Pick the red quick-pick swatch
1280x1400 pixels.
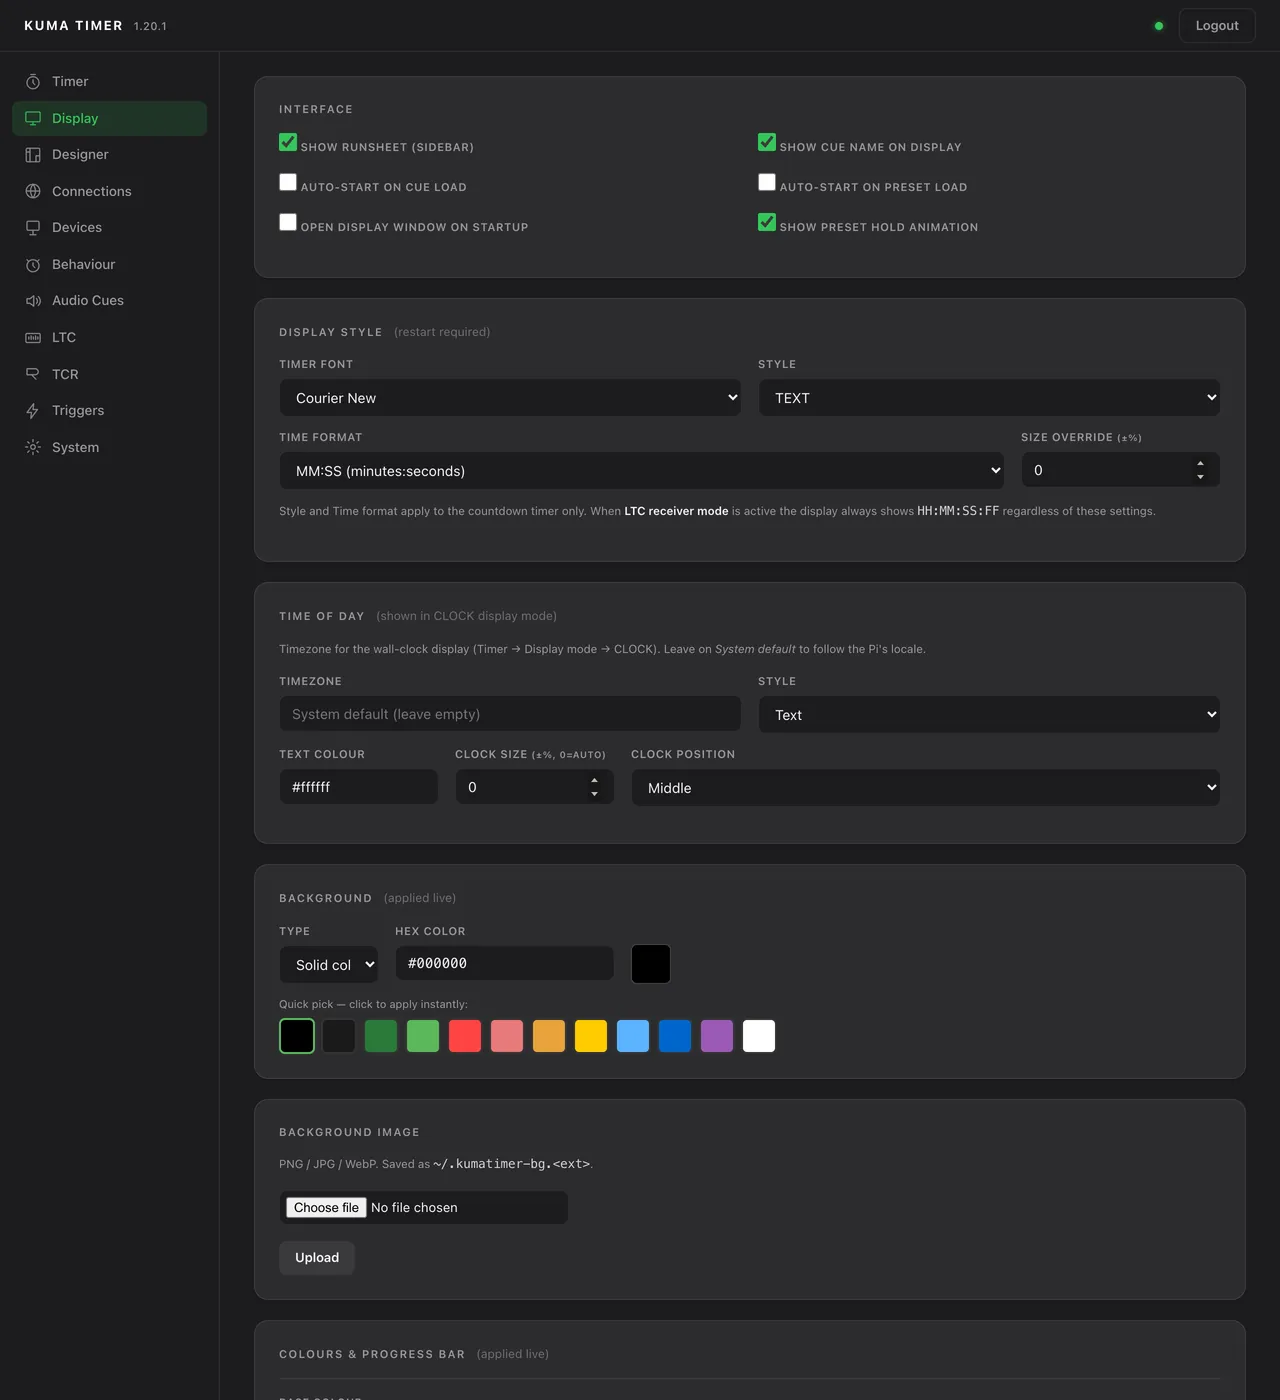click(x=465, y=1036)
